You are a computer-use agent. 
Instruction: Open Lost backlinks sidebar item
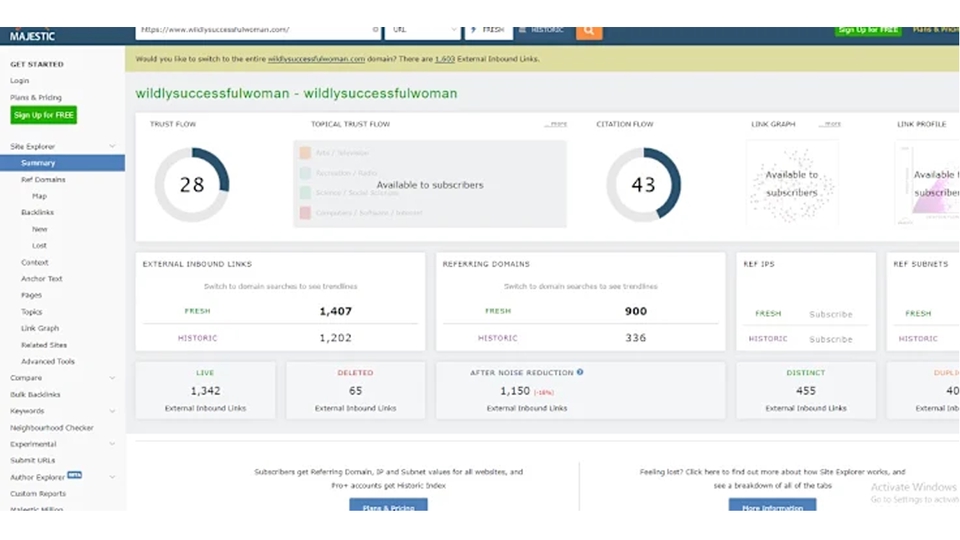(39, 246)
